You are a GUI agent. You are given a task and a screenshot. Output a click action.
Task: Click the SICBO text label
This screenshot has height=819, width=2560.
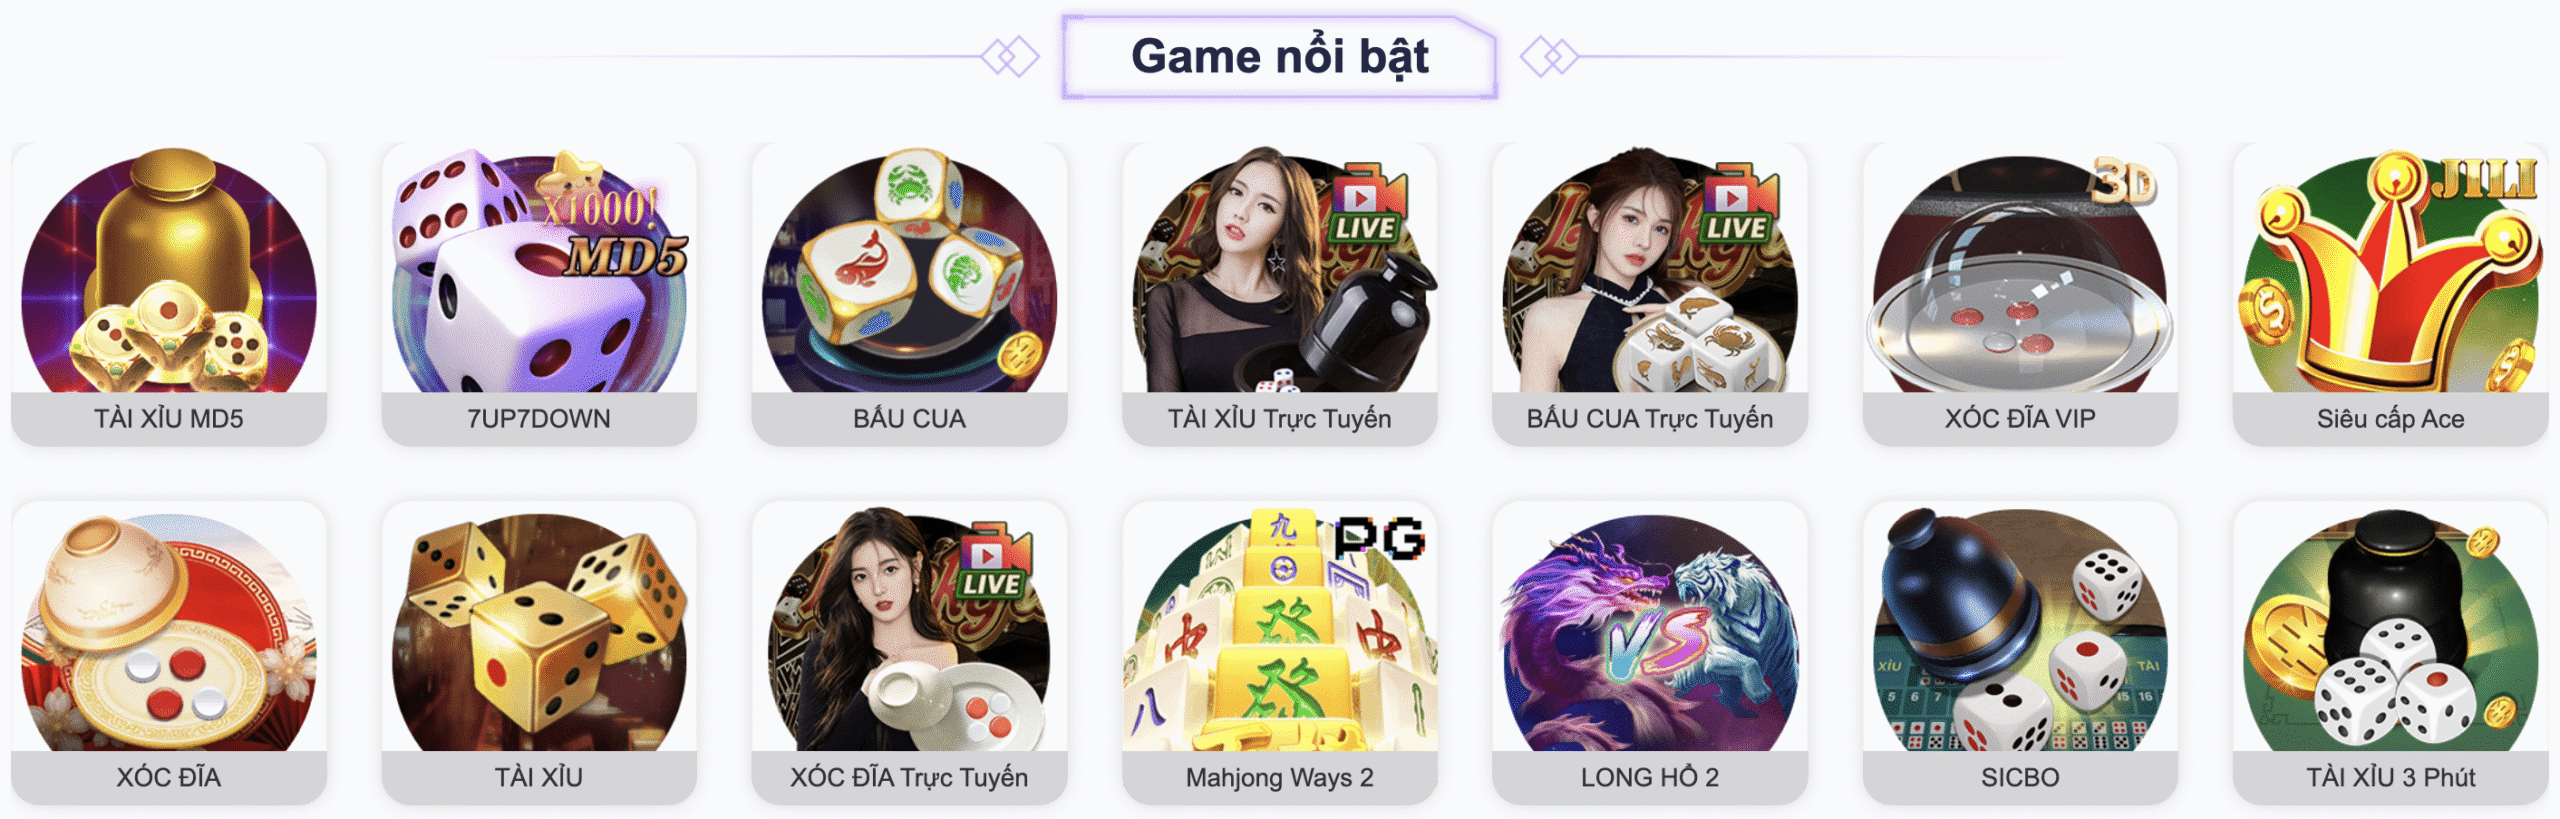coord(2020,778)
